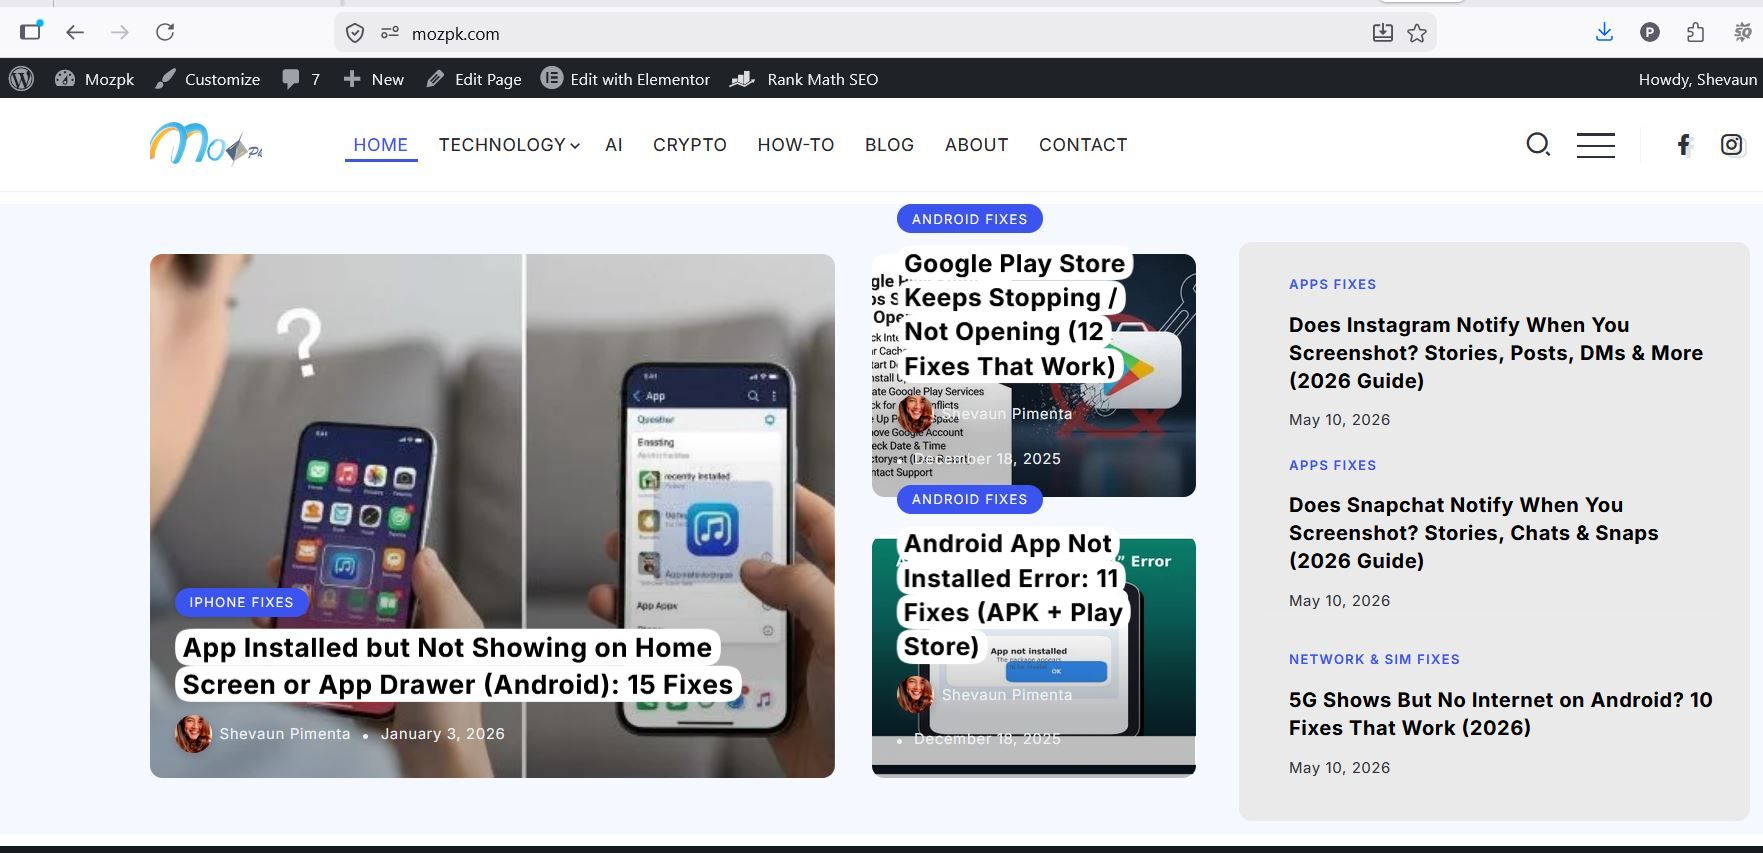Navigate to the ABOUT page
The image size is (1763, 853).
(976, 145)
